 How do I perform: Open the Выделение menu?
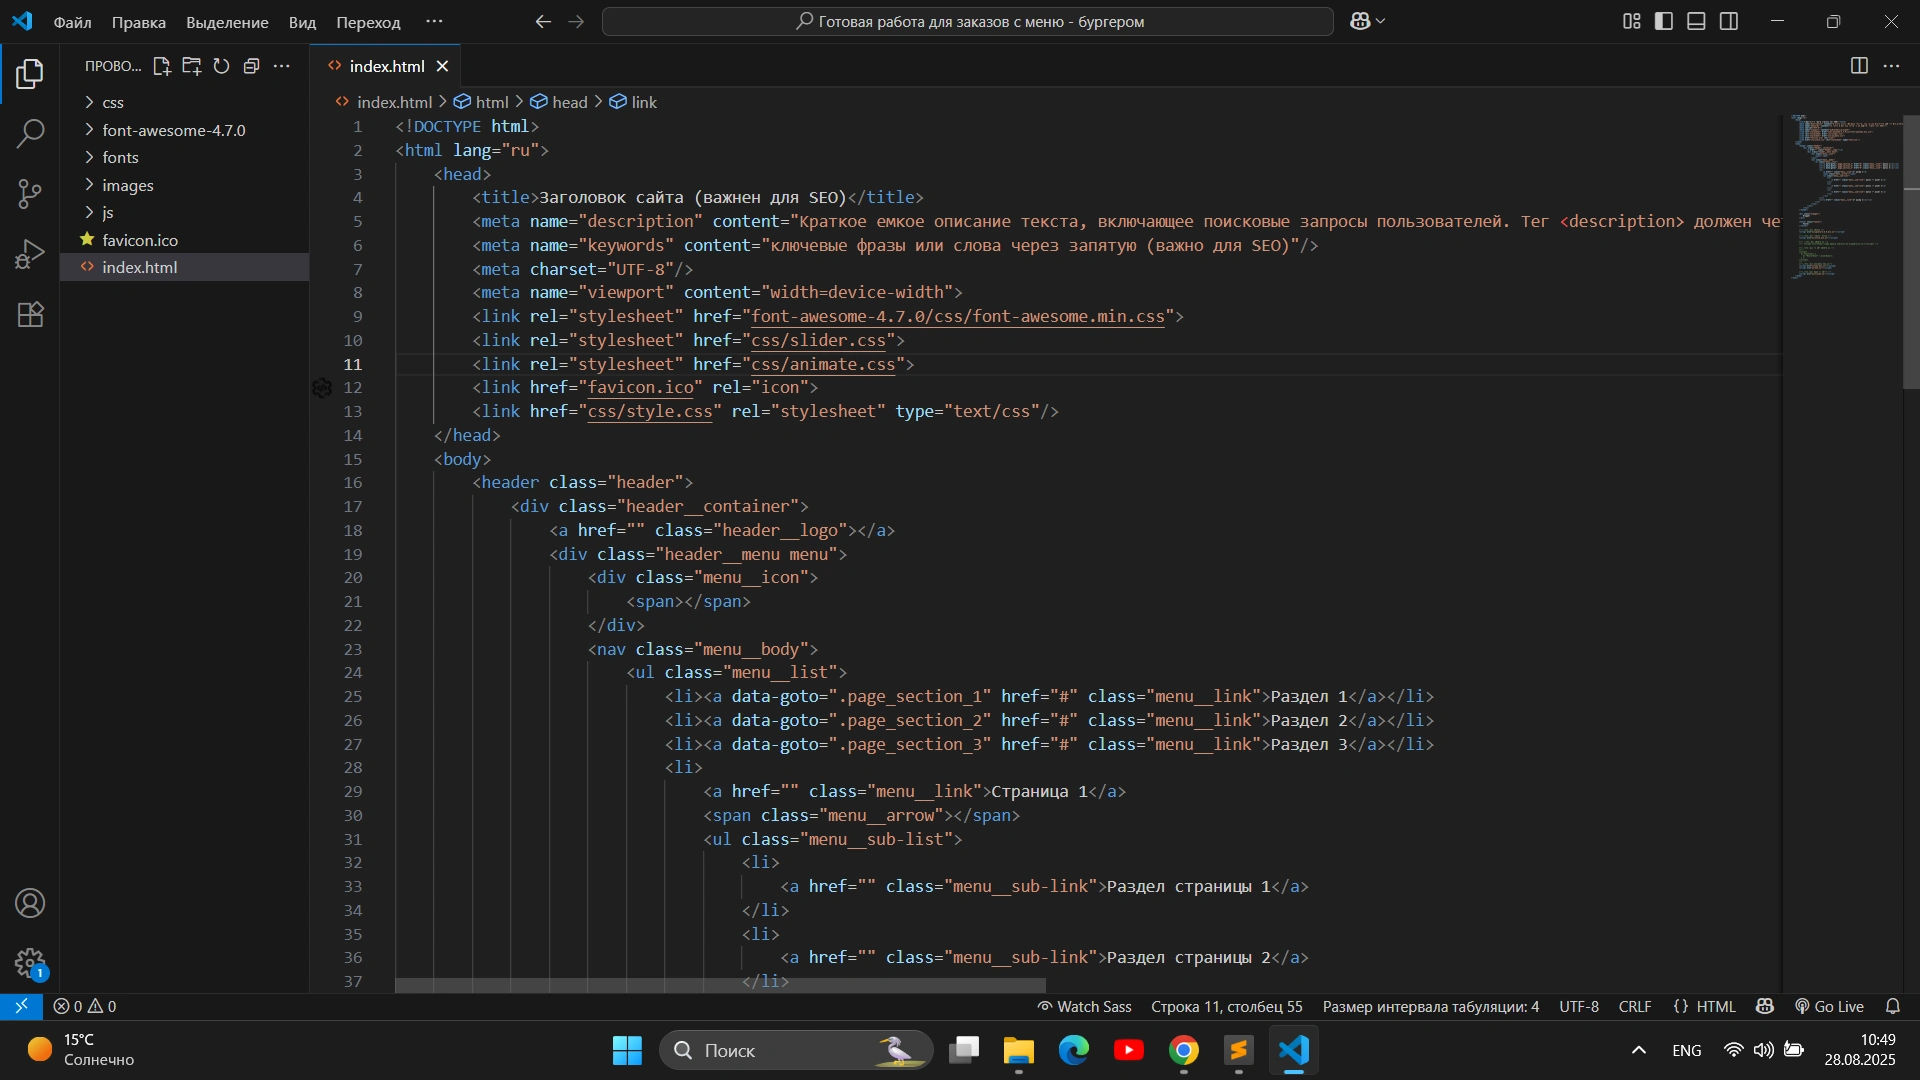[227, 22]
